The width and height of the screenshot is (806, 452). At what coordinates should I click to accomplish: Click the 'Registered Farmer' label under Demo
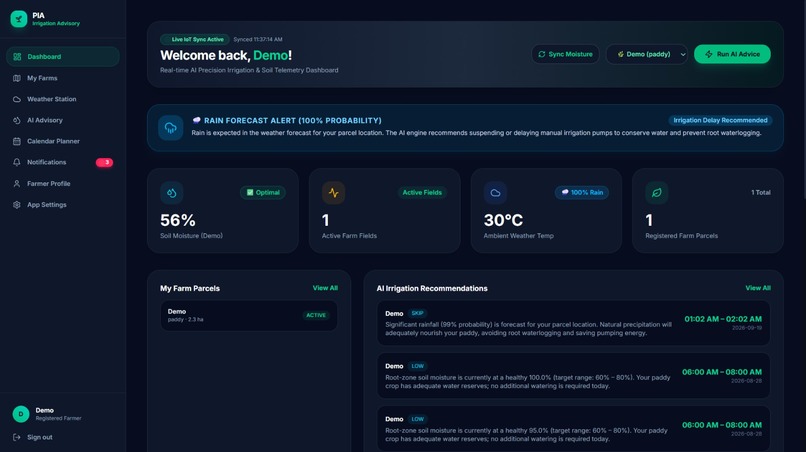(58, 419)
